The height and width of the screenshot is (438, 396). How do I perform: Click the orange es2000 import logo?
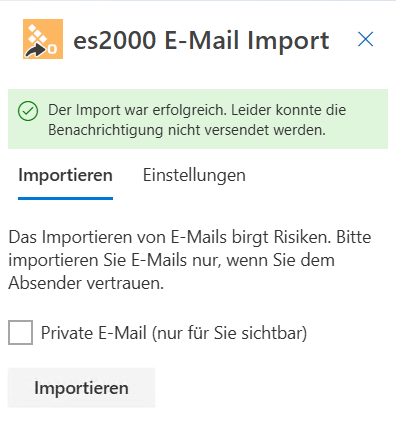[x=43, y=39]
